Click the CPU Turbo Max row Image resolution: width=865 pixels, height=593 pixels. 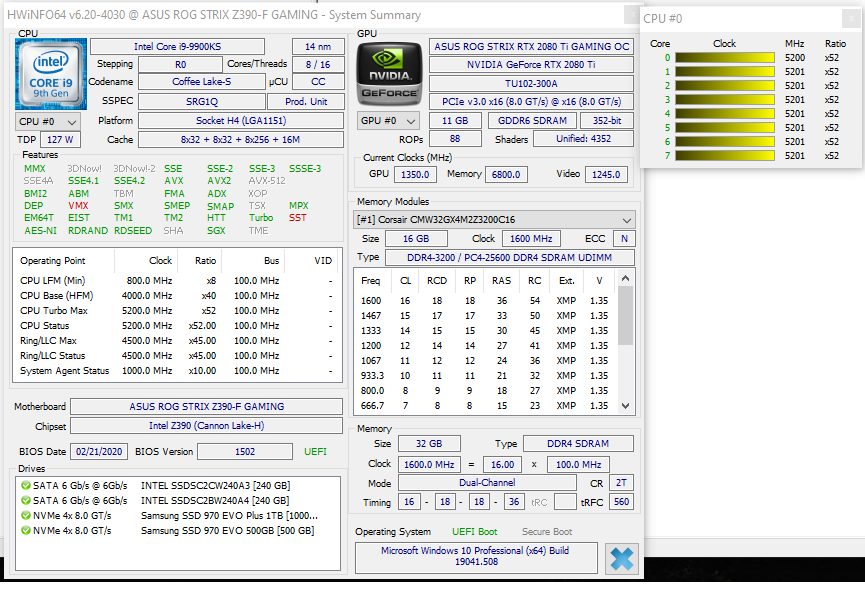point(177,311)
